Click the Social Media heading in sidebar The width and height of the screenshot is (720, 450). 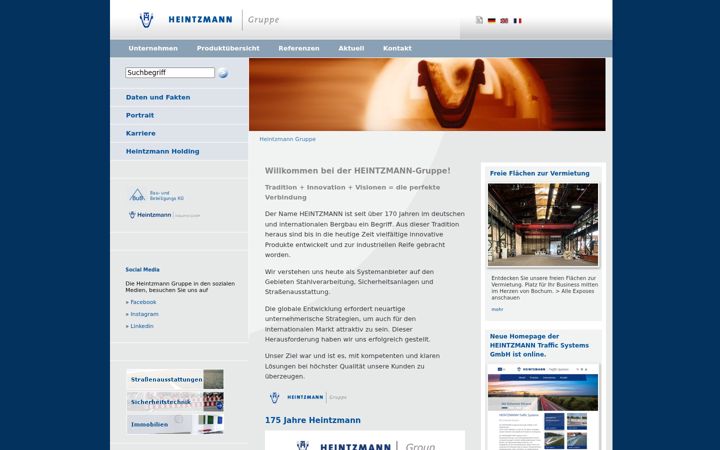point(142,270)
